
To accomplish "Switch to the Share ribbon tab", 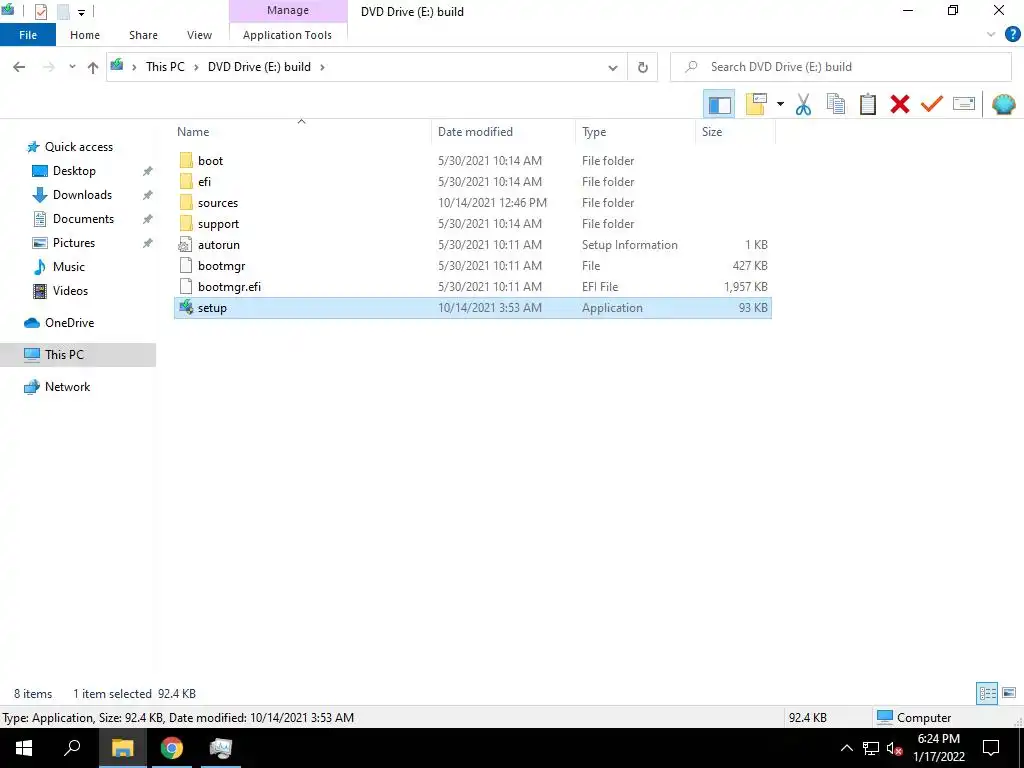I will click(x=143, y=35).
